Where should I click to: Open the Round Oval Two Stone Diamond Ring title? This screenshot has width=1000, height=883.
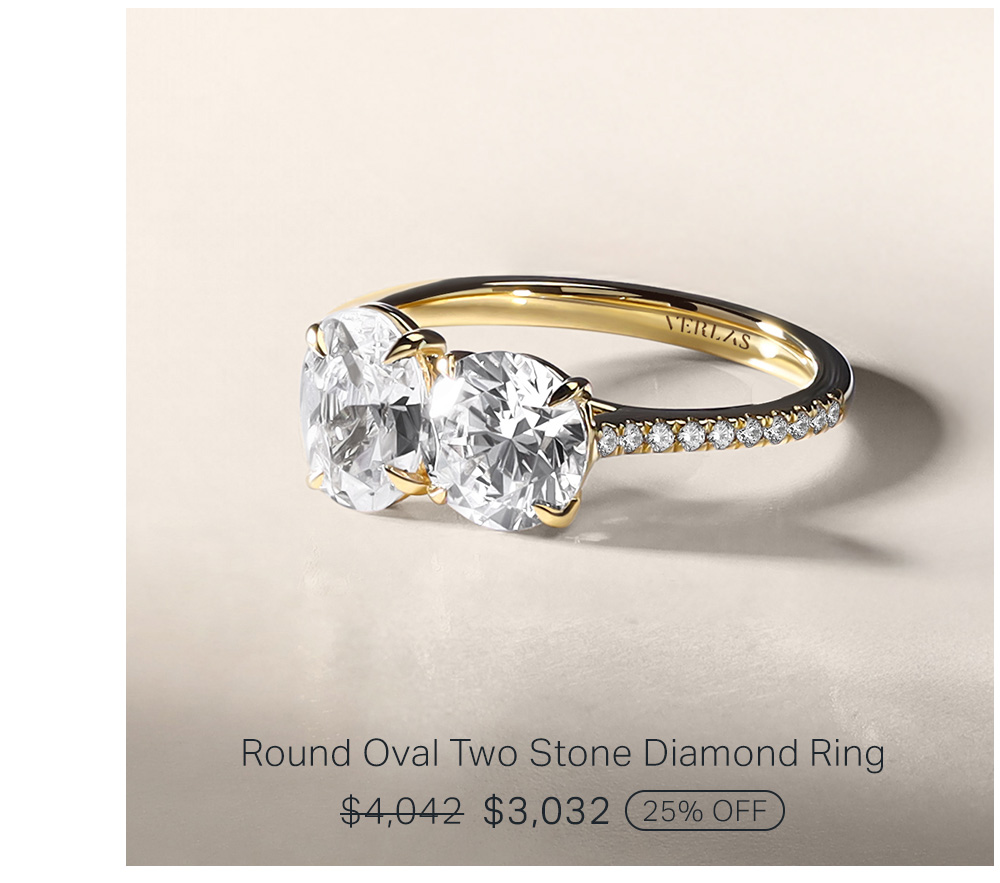[562, 753]
